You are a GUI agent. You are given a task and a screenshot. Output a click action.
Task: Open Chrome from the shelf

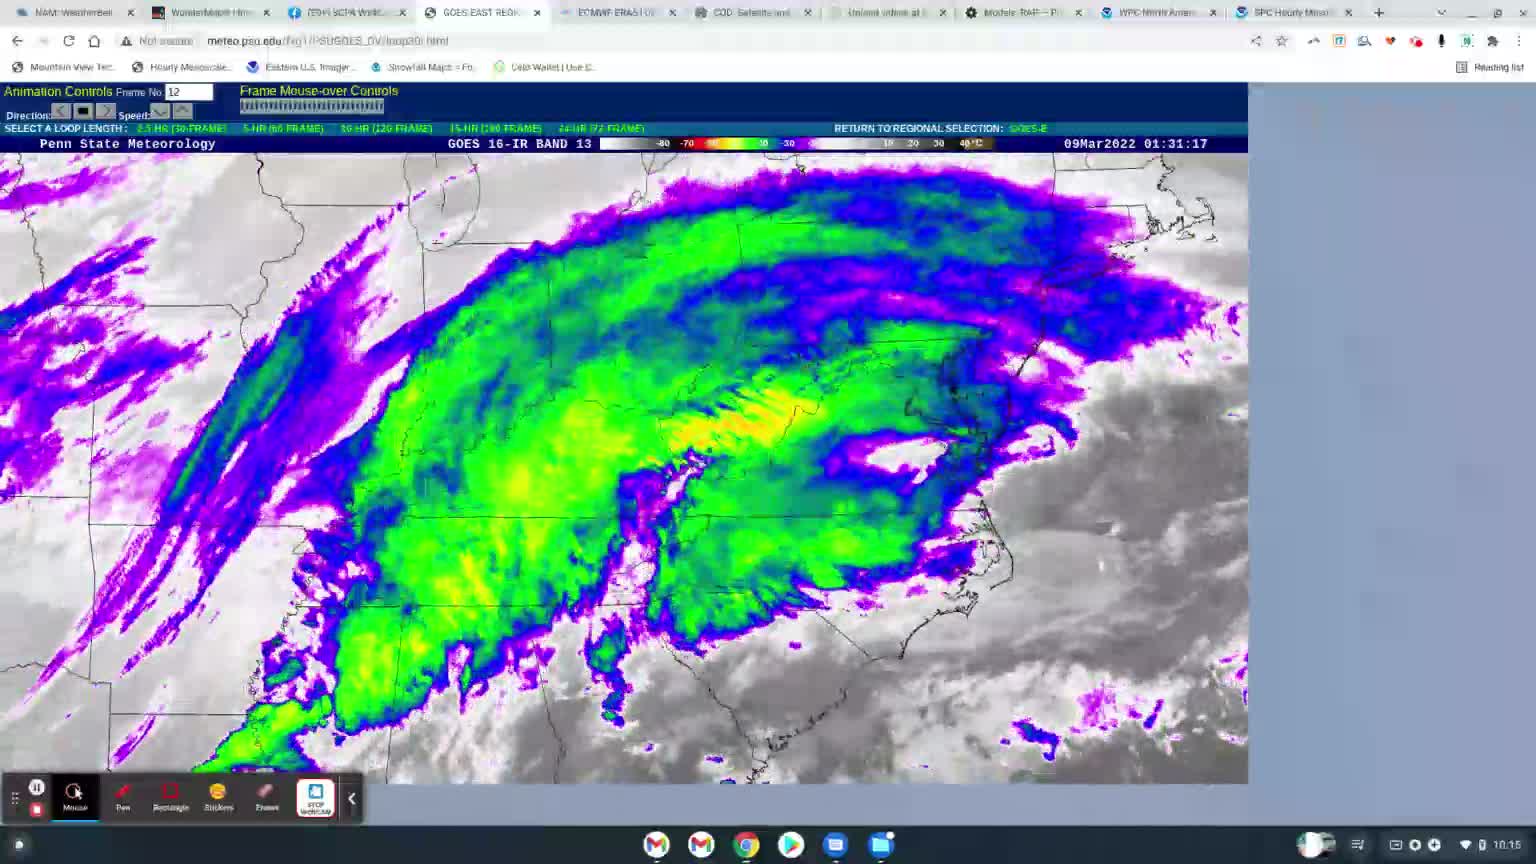pos(746,845)
